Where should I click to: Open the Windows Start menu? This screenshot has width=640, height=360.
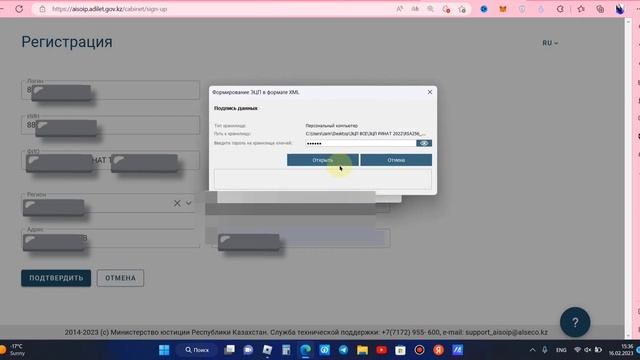164,350
